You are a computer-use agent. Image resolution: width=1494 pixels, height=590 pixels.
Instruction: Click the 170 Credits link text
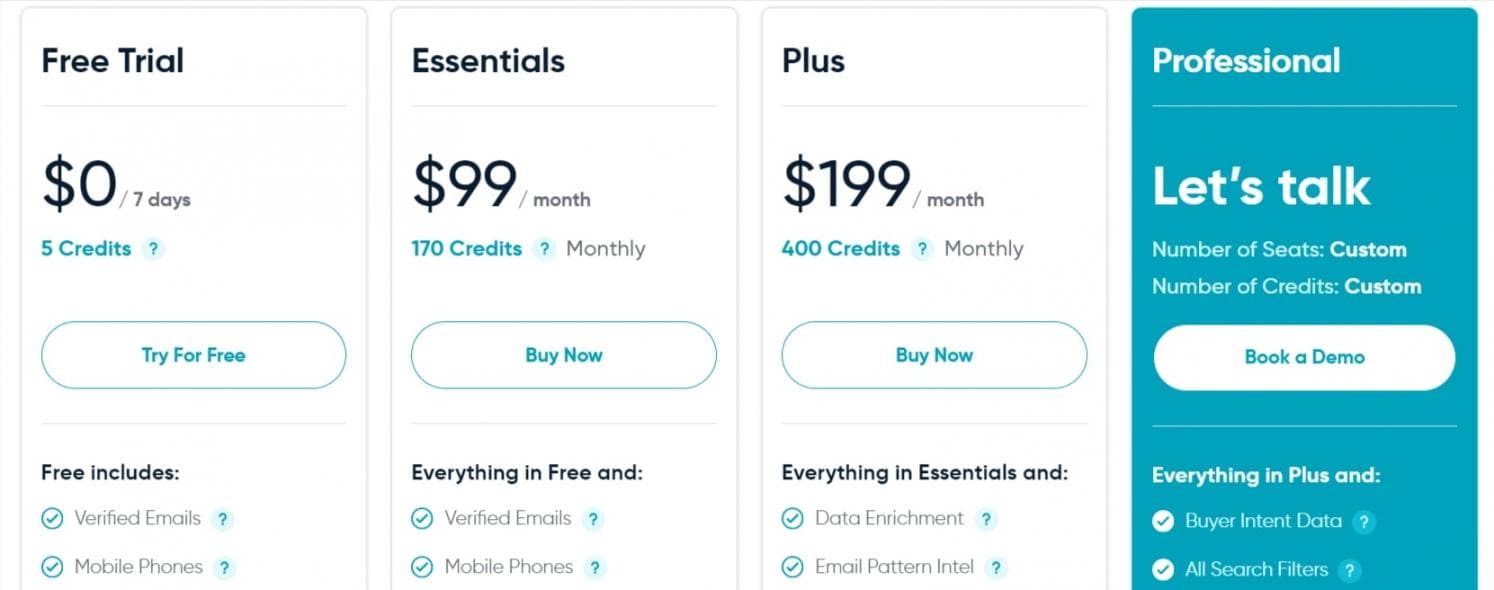[x=466, y=249]
